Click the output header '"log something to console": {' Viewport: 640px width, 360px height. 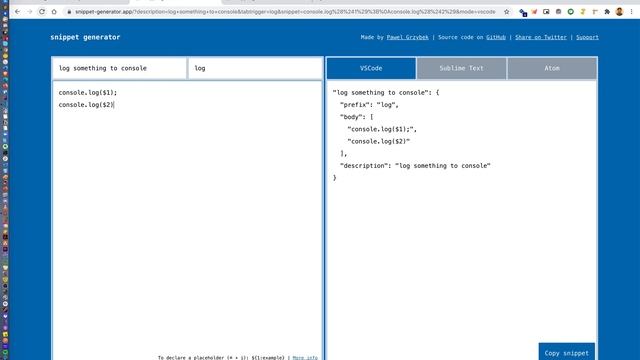386,93
